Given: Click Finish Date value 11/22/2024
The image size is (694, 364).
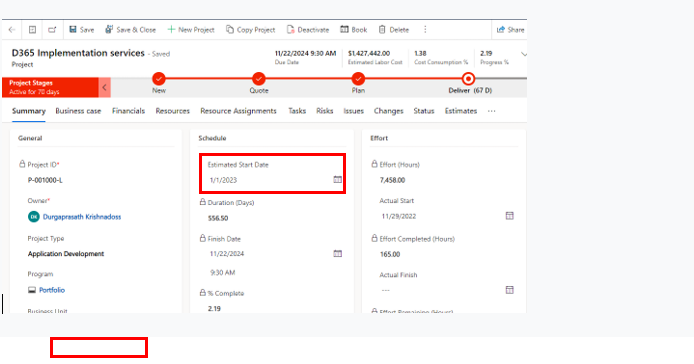Looking at the screenshot, I should tap(227, 254).
